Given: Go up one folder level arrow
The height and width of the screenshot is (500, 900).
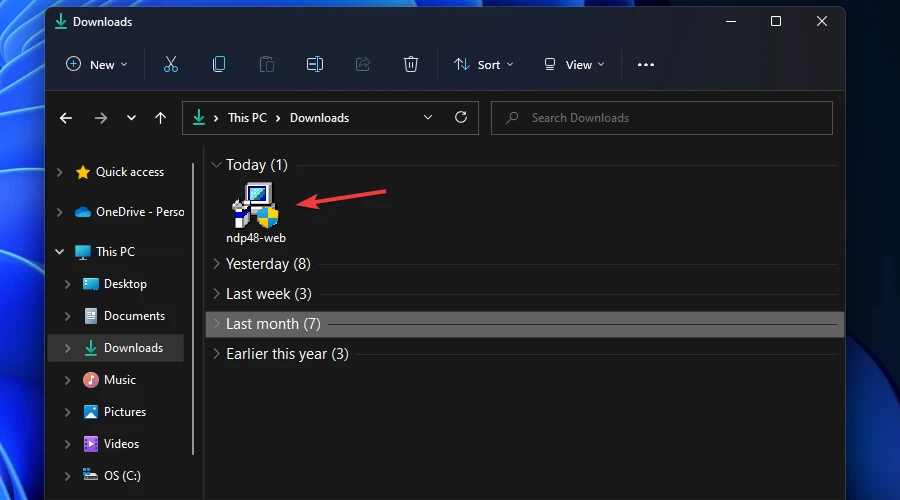Looking at the screenshot, I should (160, 118).
